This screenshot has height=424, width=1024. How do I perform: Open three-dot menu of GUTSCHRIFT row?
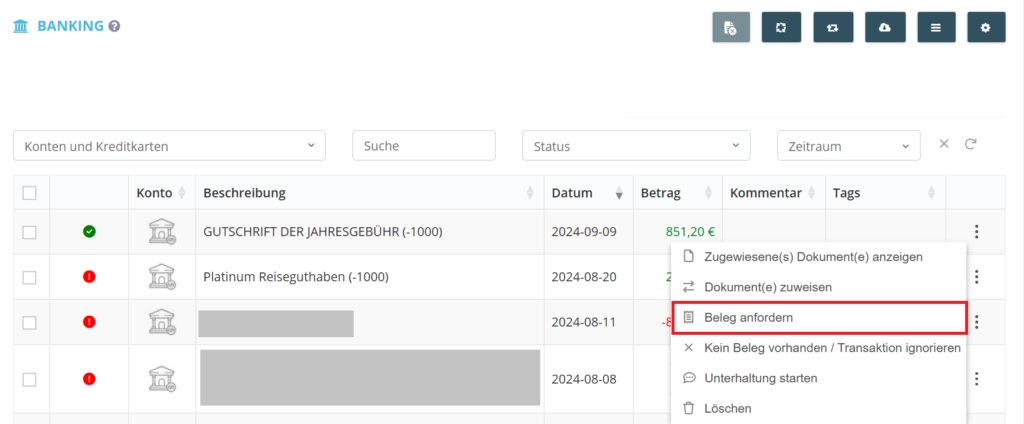click(x=976, y=231)
